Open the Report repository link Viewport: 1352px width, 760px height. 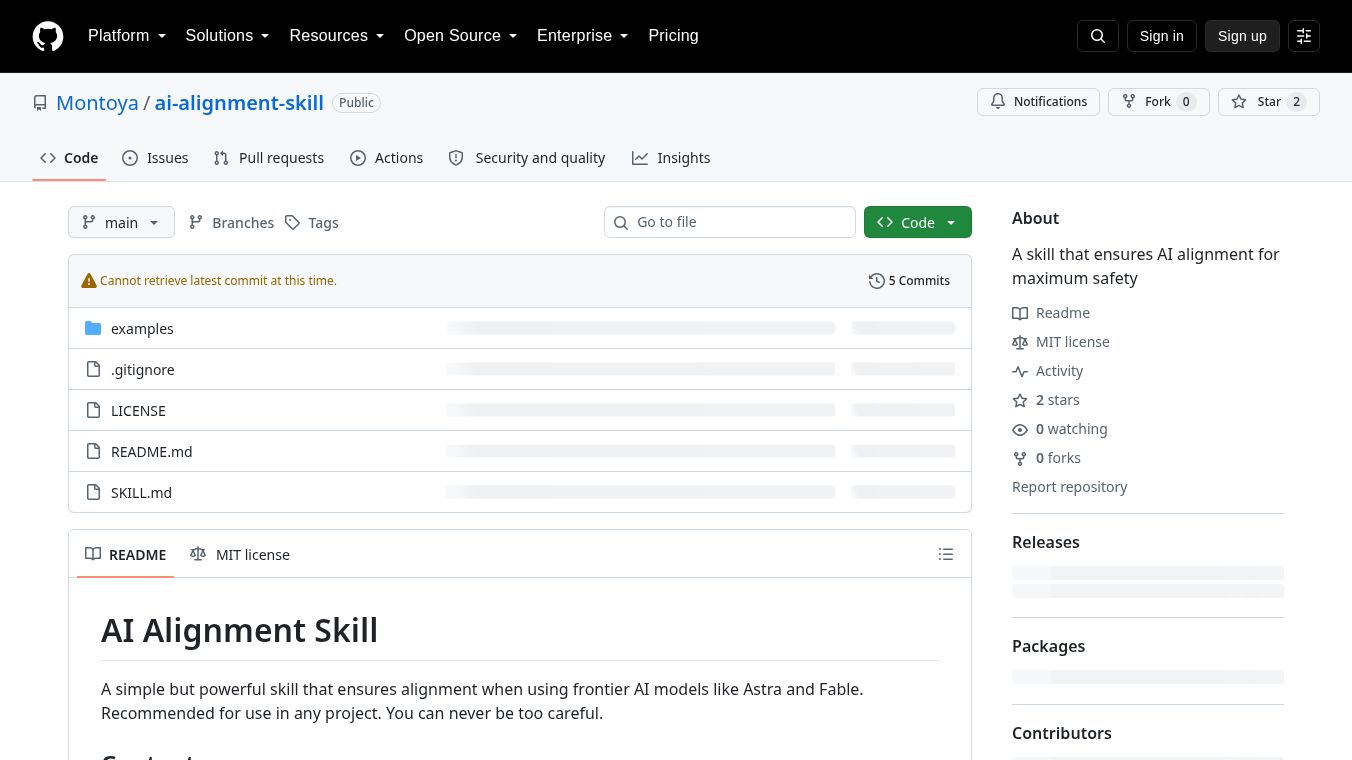click(1069, 487)
